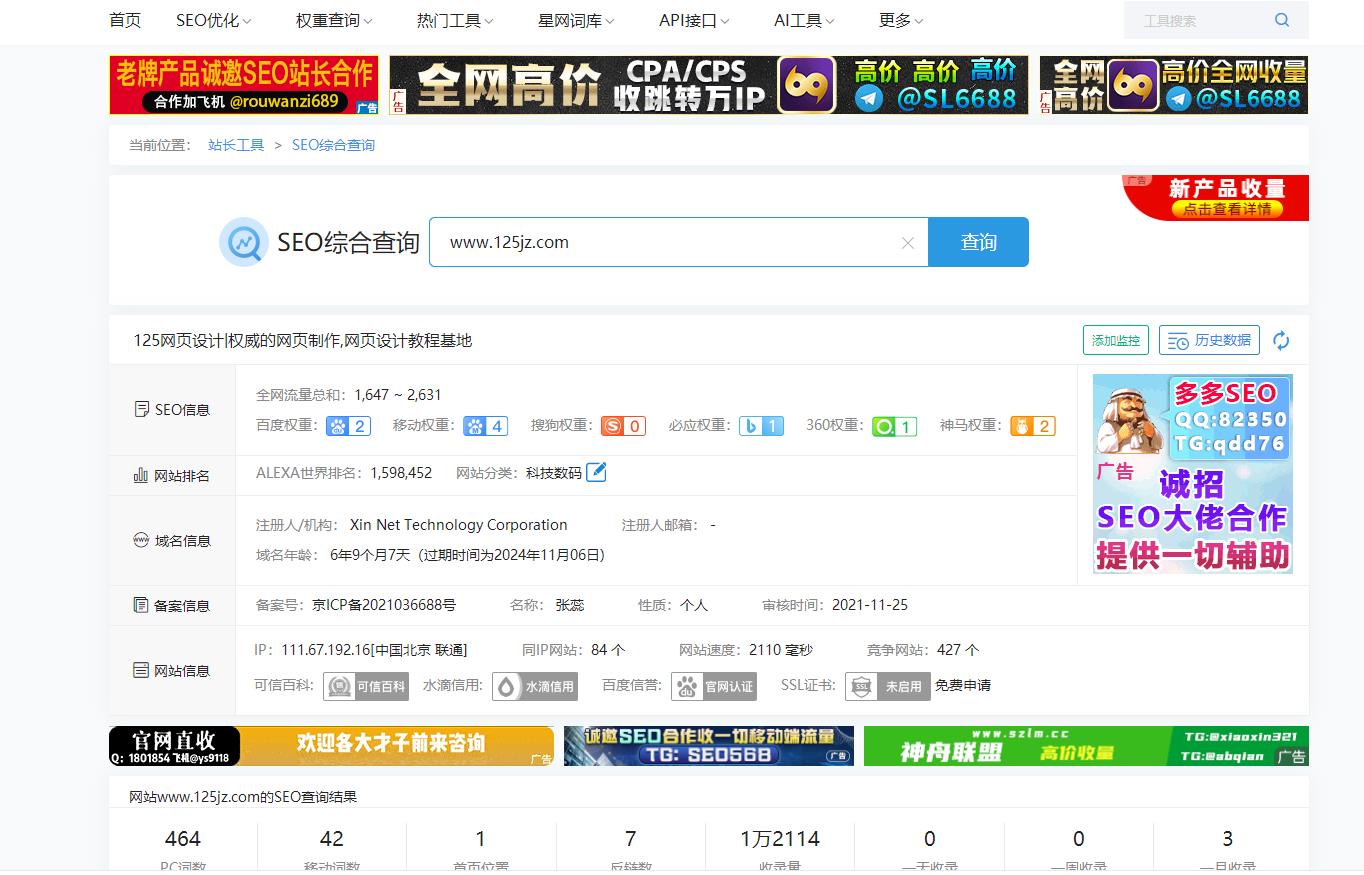Click the 竞争网站 427 个 value

click(x=958, y=650)
